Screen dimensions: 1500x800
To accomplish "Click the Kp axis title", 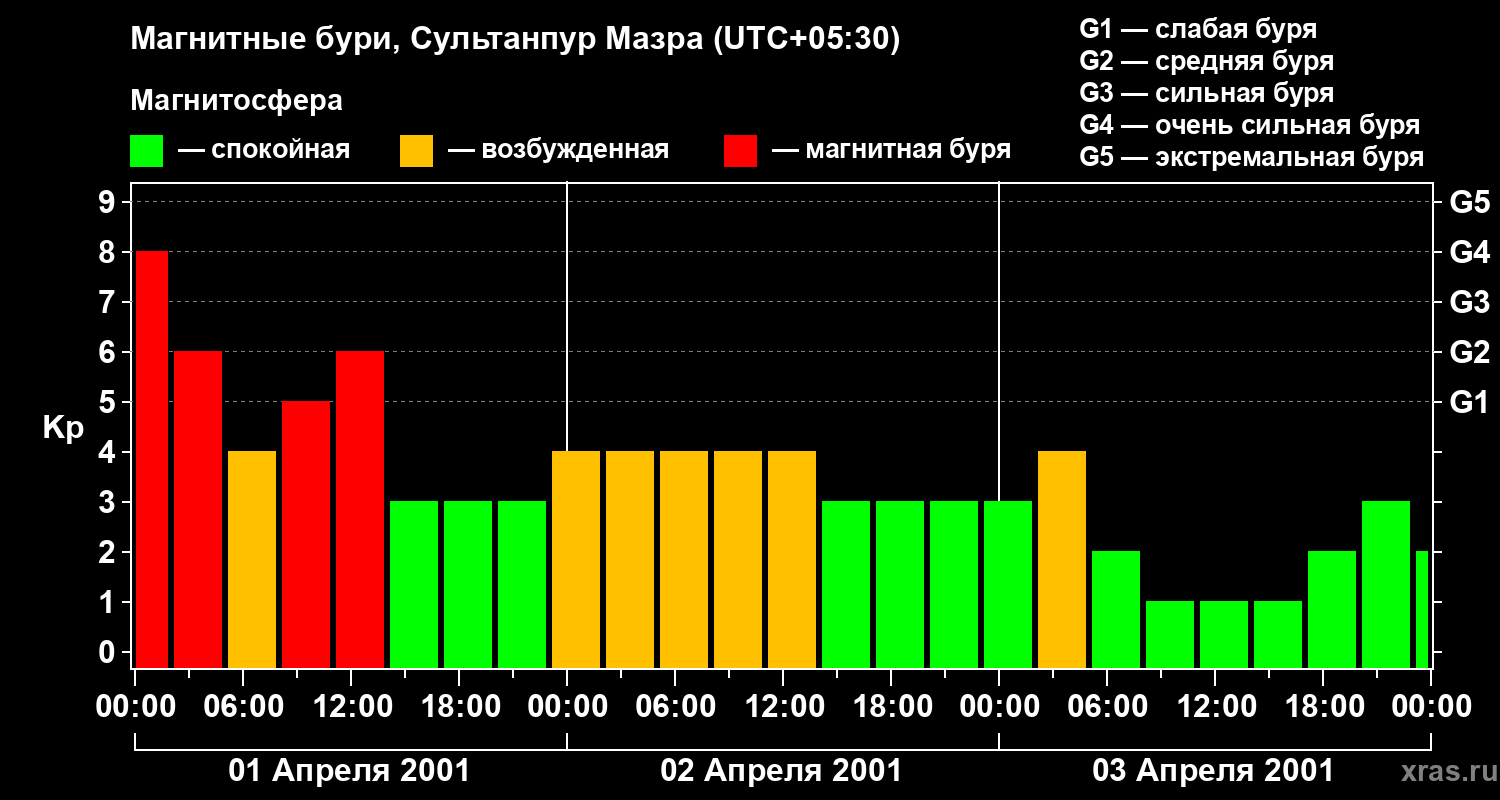I will pos(64,428).
